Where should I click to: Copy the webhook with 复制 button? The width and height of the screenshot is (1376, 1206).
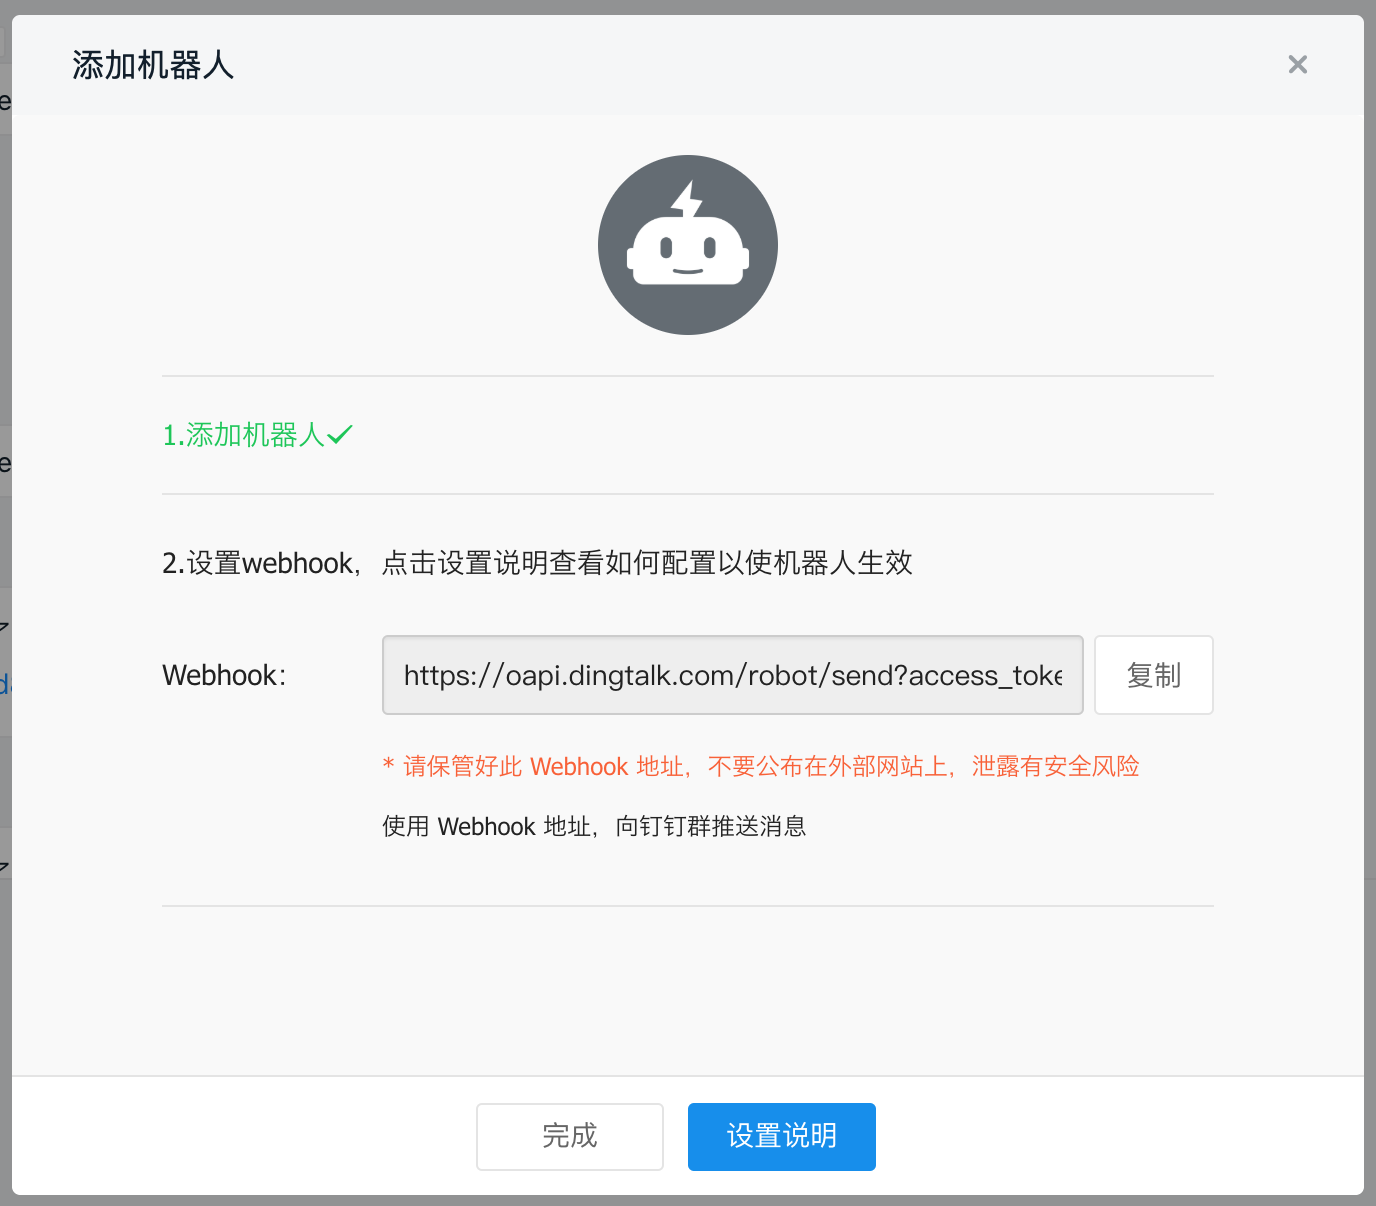tap(1154, 675)
